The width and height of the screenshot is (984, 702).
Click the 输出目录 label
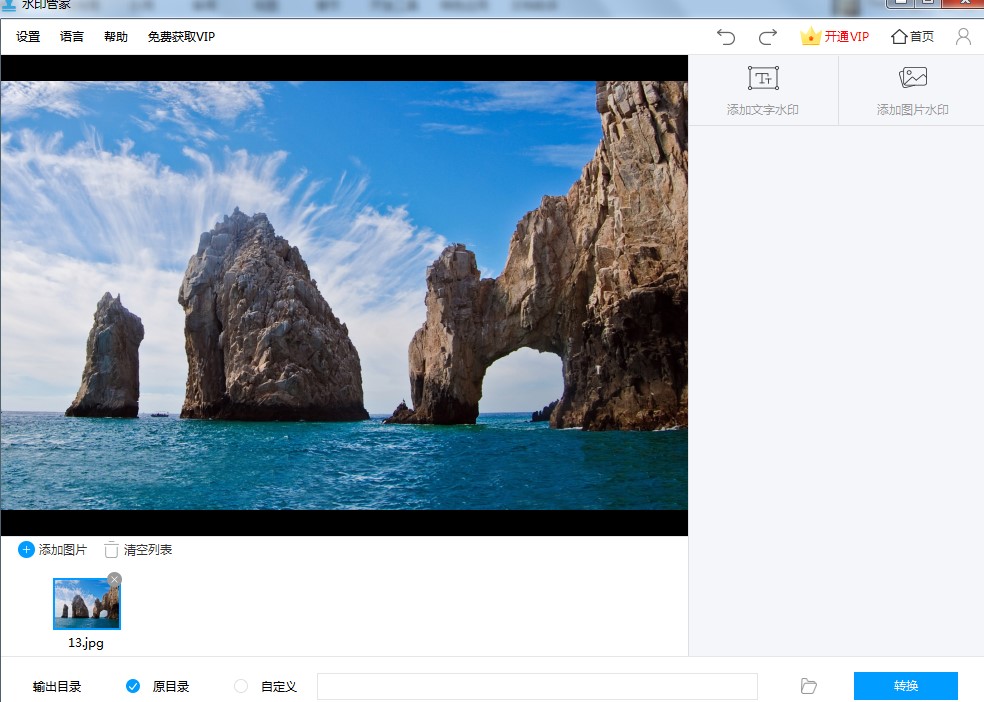(x=57, y=686)
